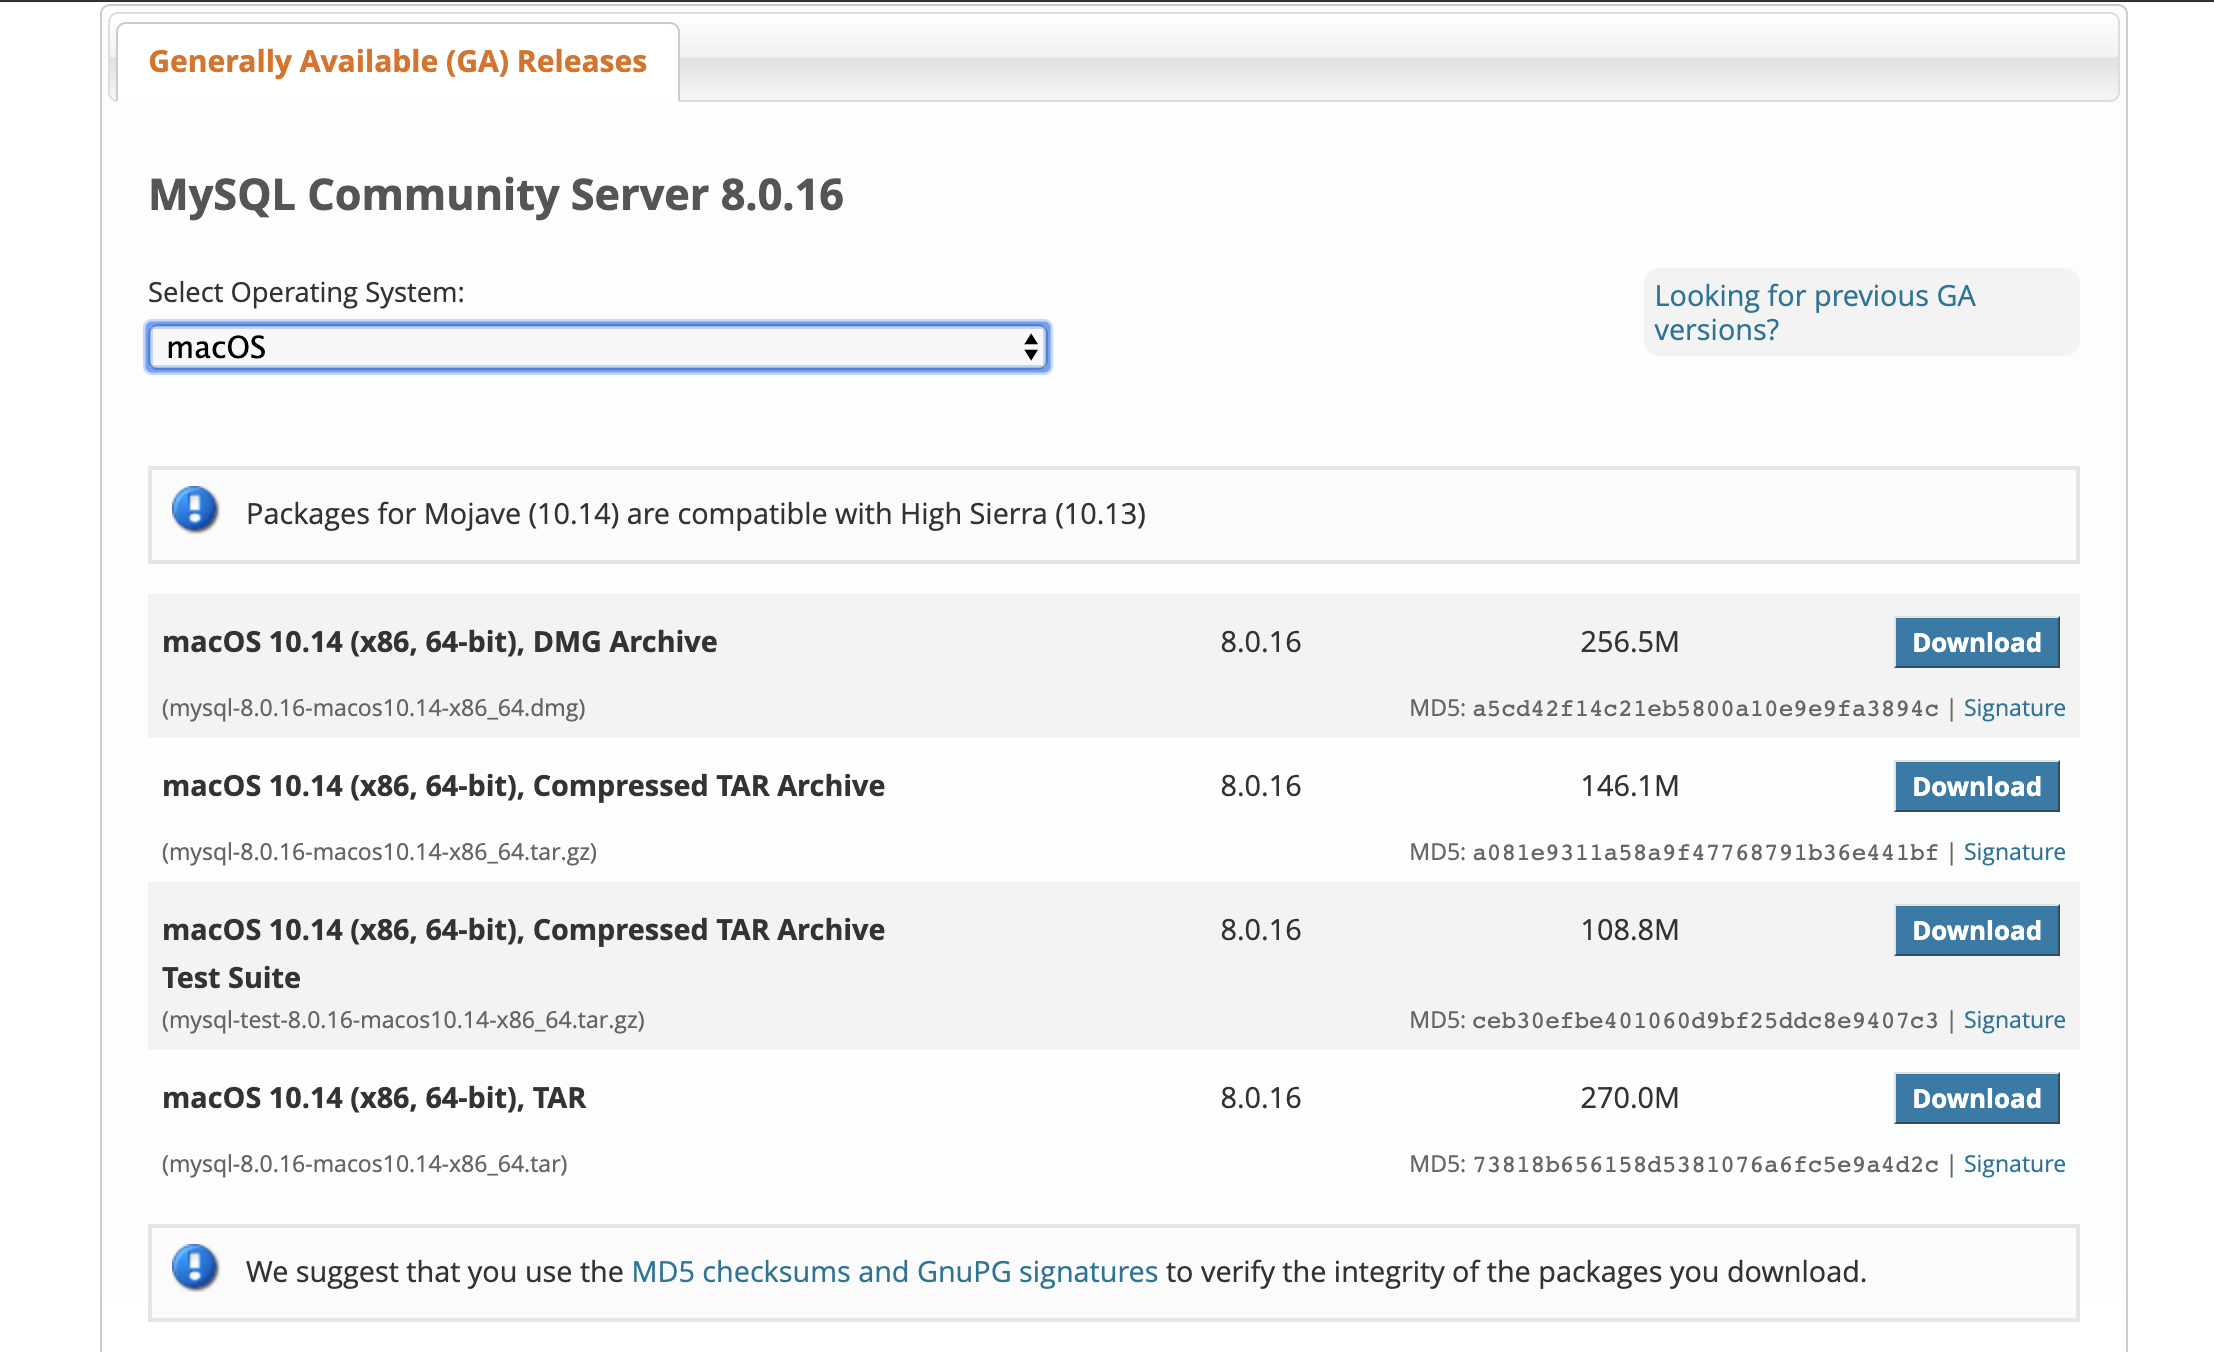The height and width of the screenshot is (1352, 2214).
Task: Open the Select Operating System dropdown showing macOS
Action: (597, 347)
